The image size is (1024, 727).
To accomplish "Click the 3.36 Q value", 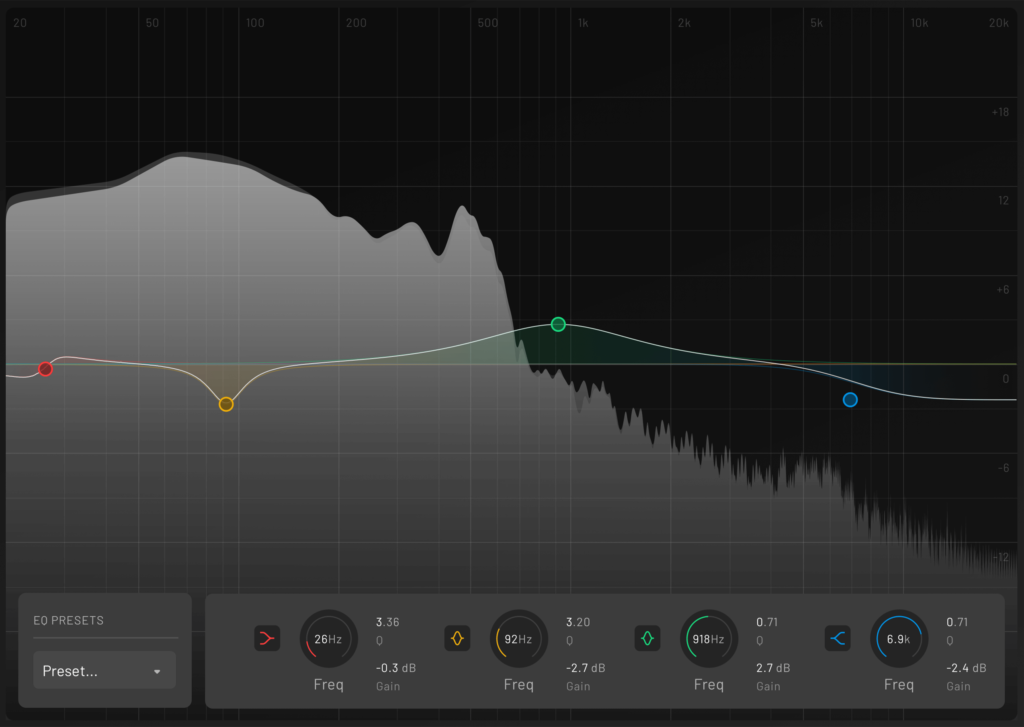I will (x=387, y=622).
